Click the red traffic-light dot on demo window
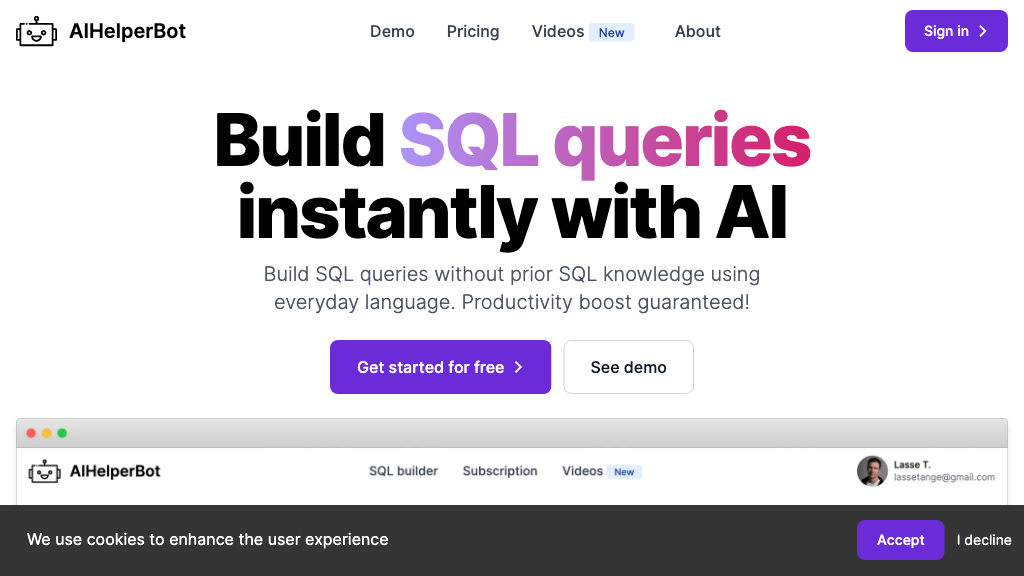Screen dimensions: 1024x576 pyautogui.click(x=32, y=433)
